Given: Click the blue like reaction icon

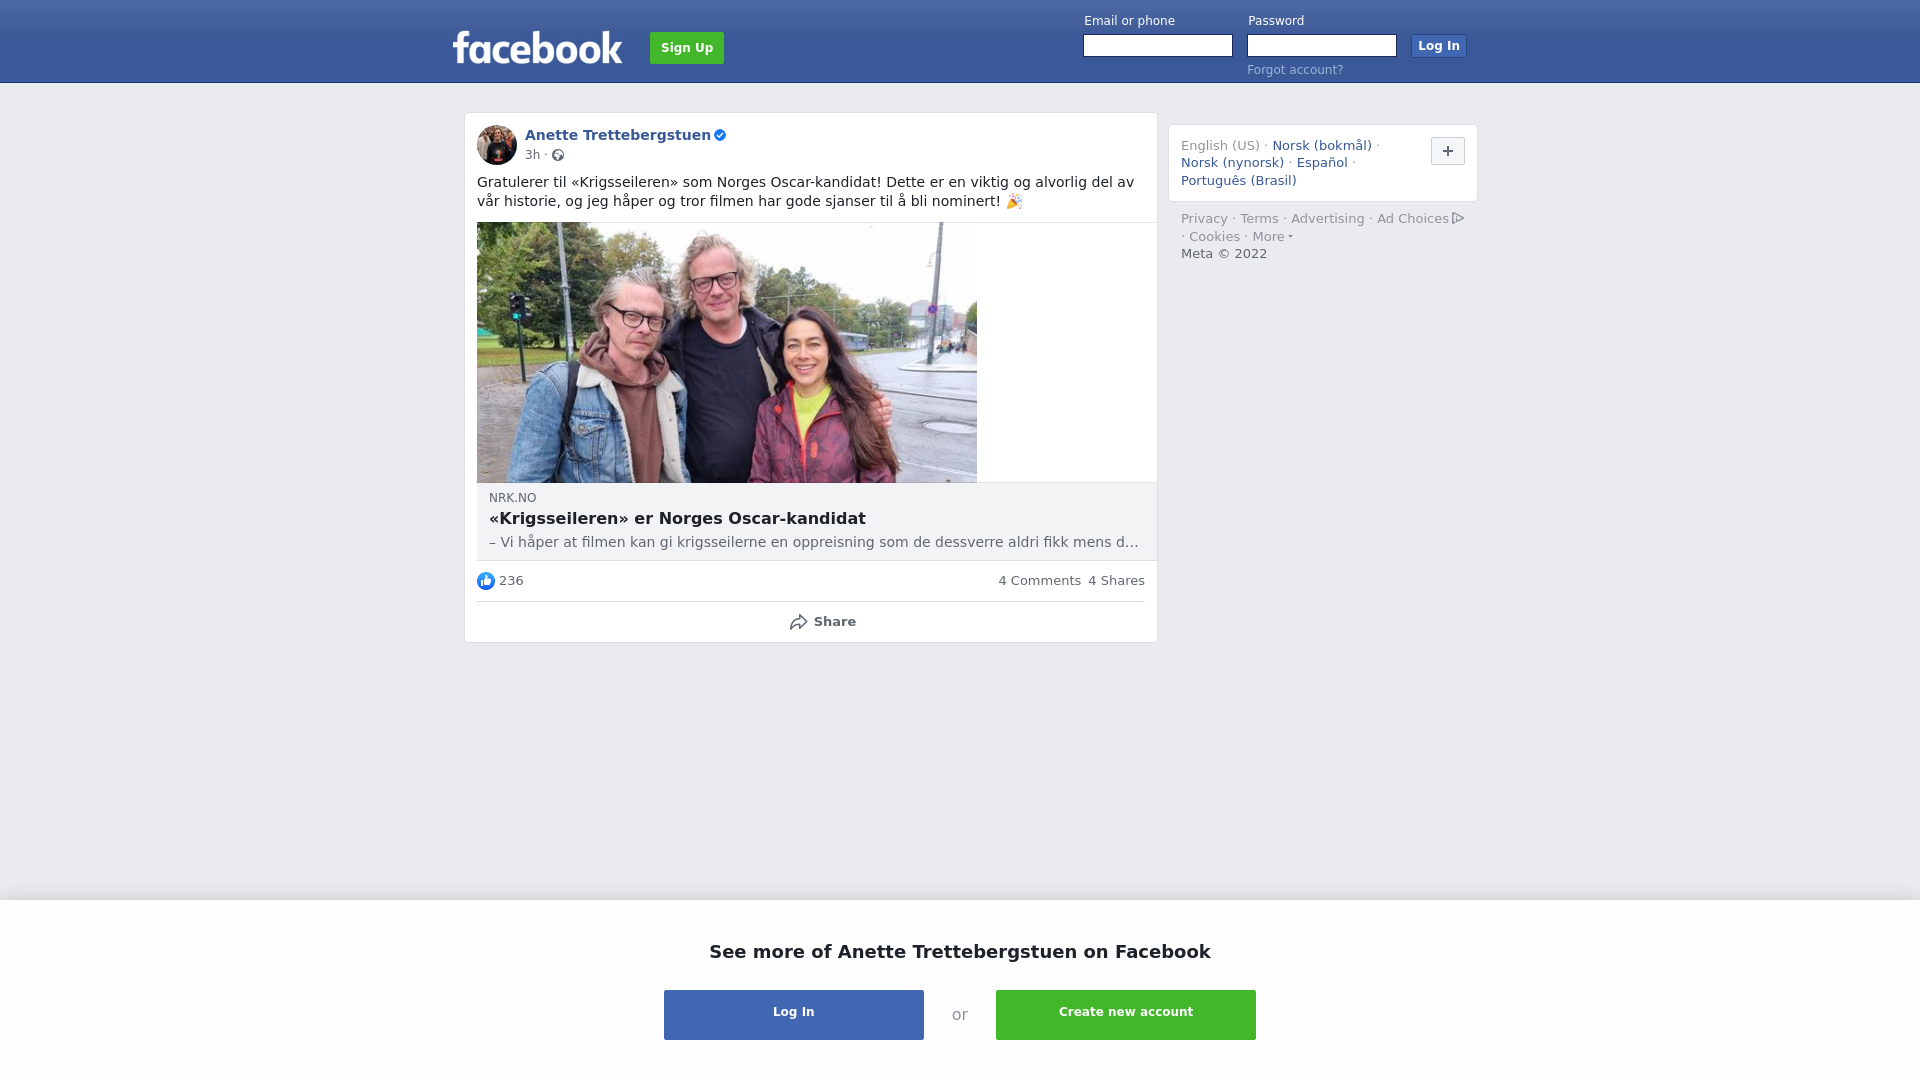Looking at the screenshot, I should pos(486,581).
